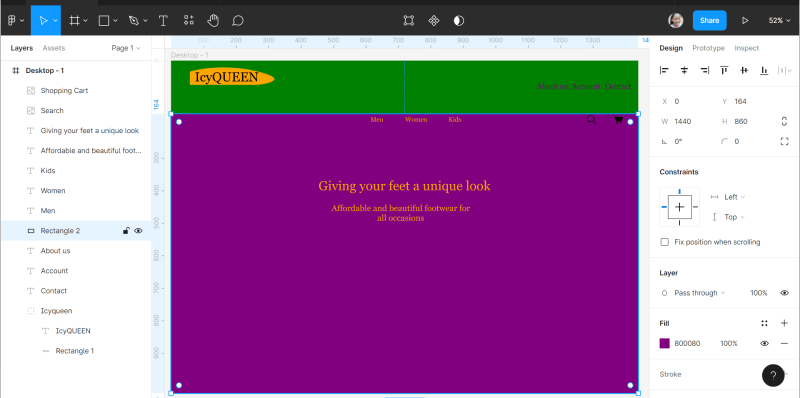Align selection horizontal centers
Image resolution: width=800 pixels, height=398 pixels.
click(684, 70)
